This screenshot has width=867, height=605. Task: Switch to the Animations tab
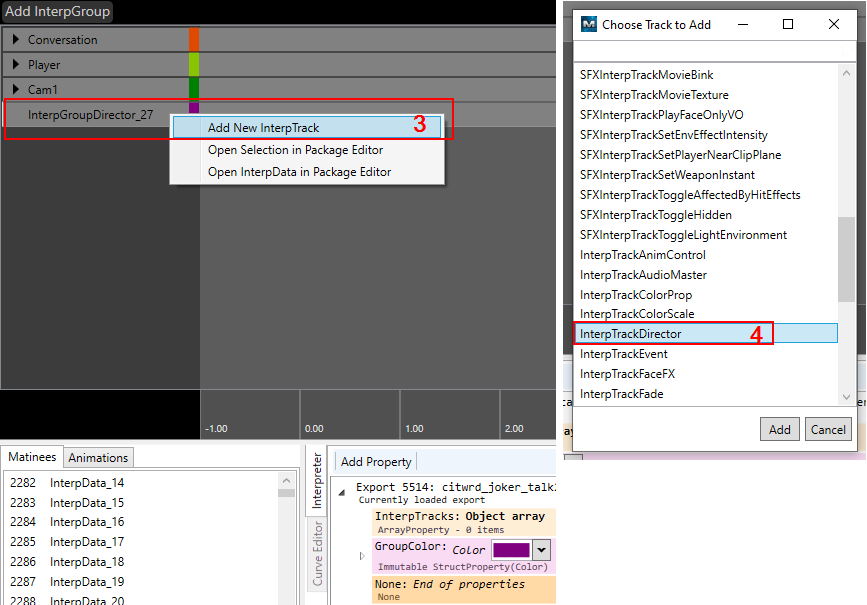point(98,457)
